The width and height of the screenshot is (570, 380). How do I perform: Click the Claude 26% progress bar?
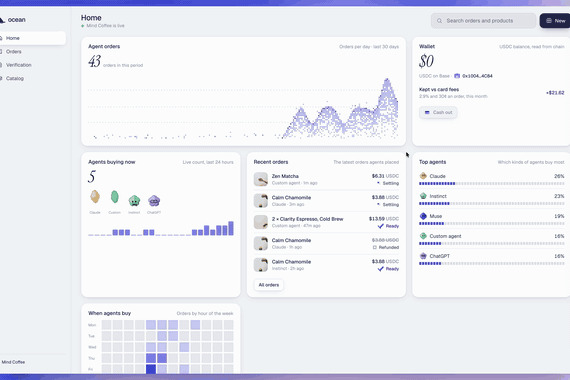pyautogui.click(x=491, y=184)
